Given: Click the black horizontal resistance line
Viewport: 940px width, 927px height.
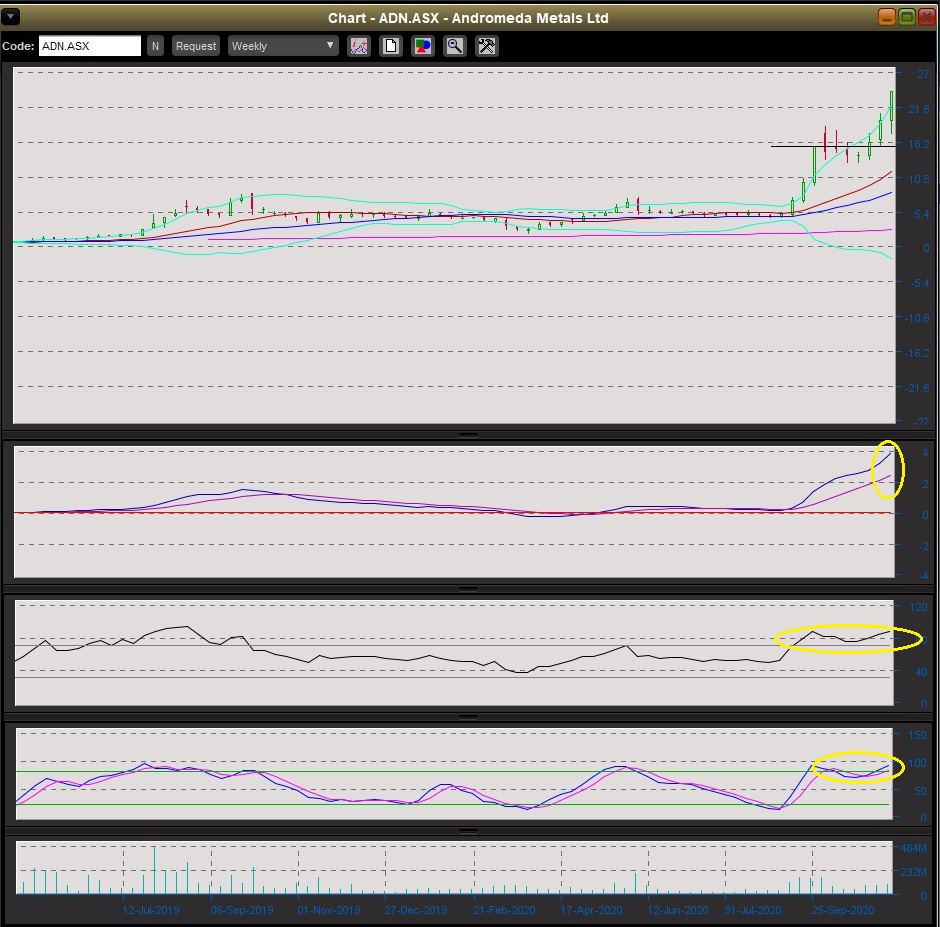Looking at the screenshot, I should click(833, 146).
